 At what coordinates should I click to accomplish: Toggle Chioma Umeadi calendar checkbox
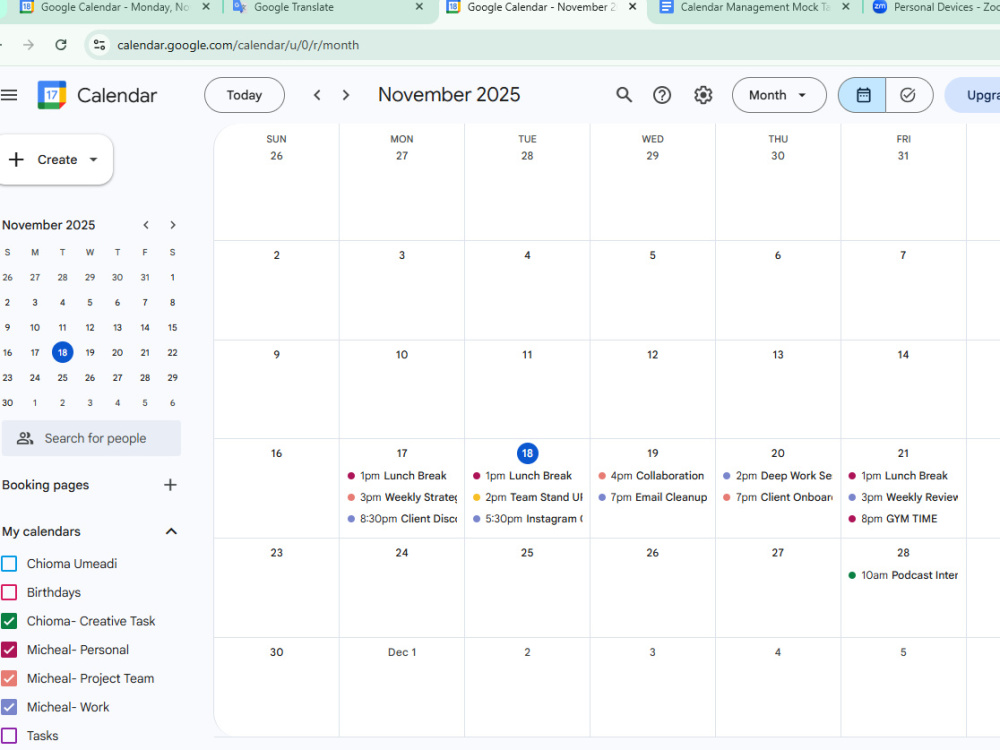[x=9, y=564]
